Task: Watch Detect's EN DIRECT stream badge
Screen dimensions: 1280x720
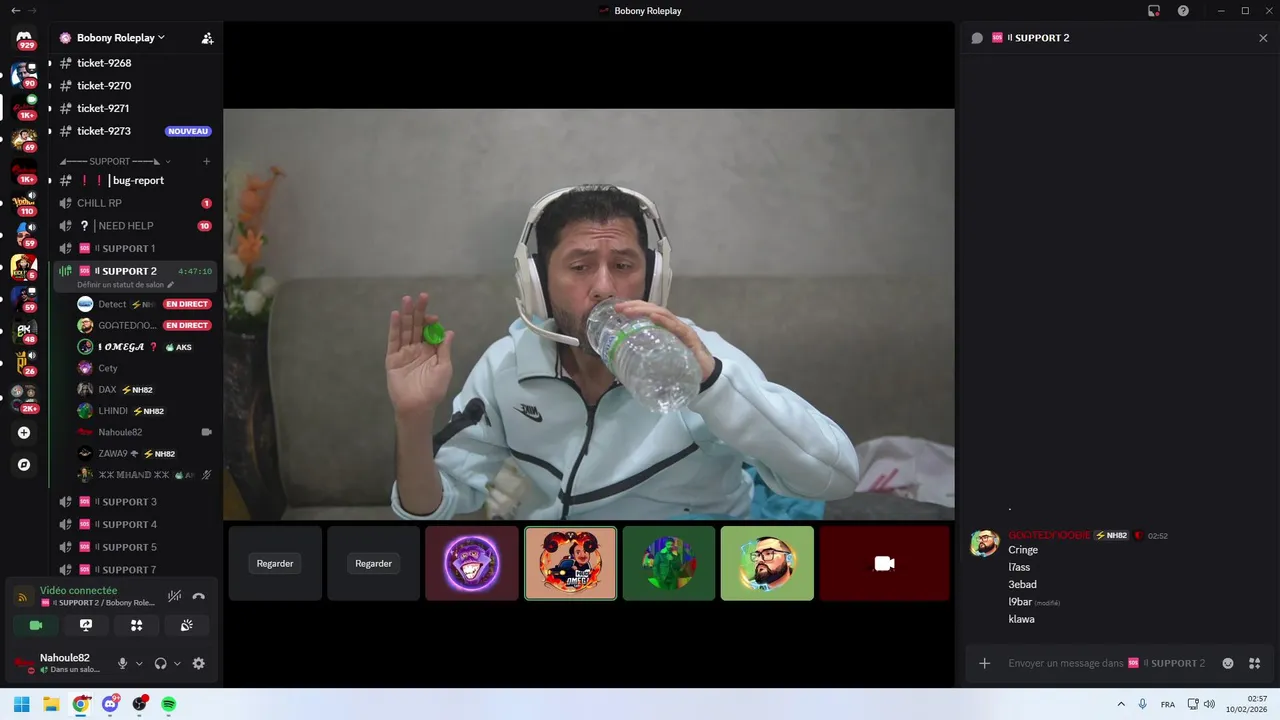Action: pos(187,304)
